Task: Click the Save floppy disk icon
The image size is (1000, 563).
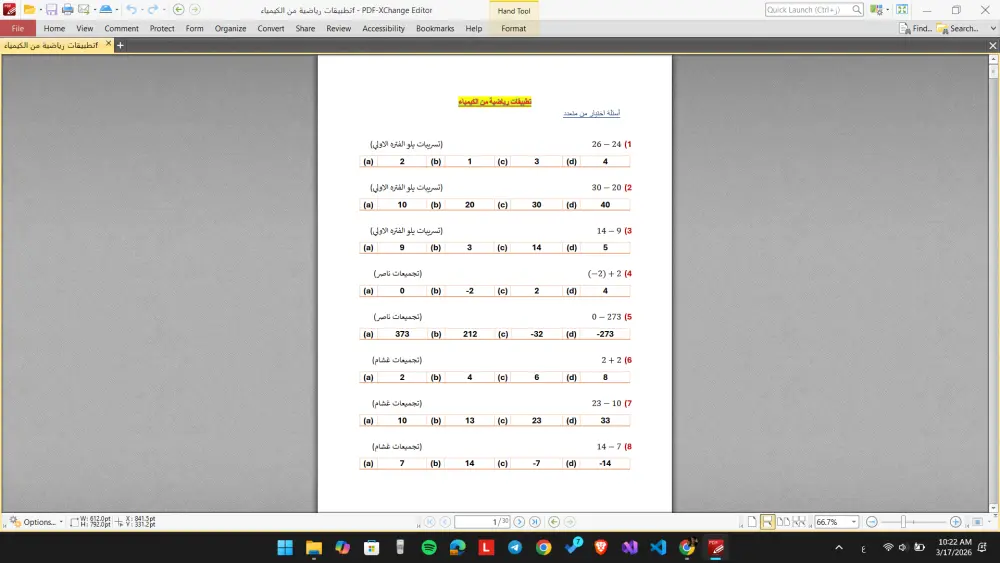Action: coord(51,10)
